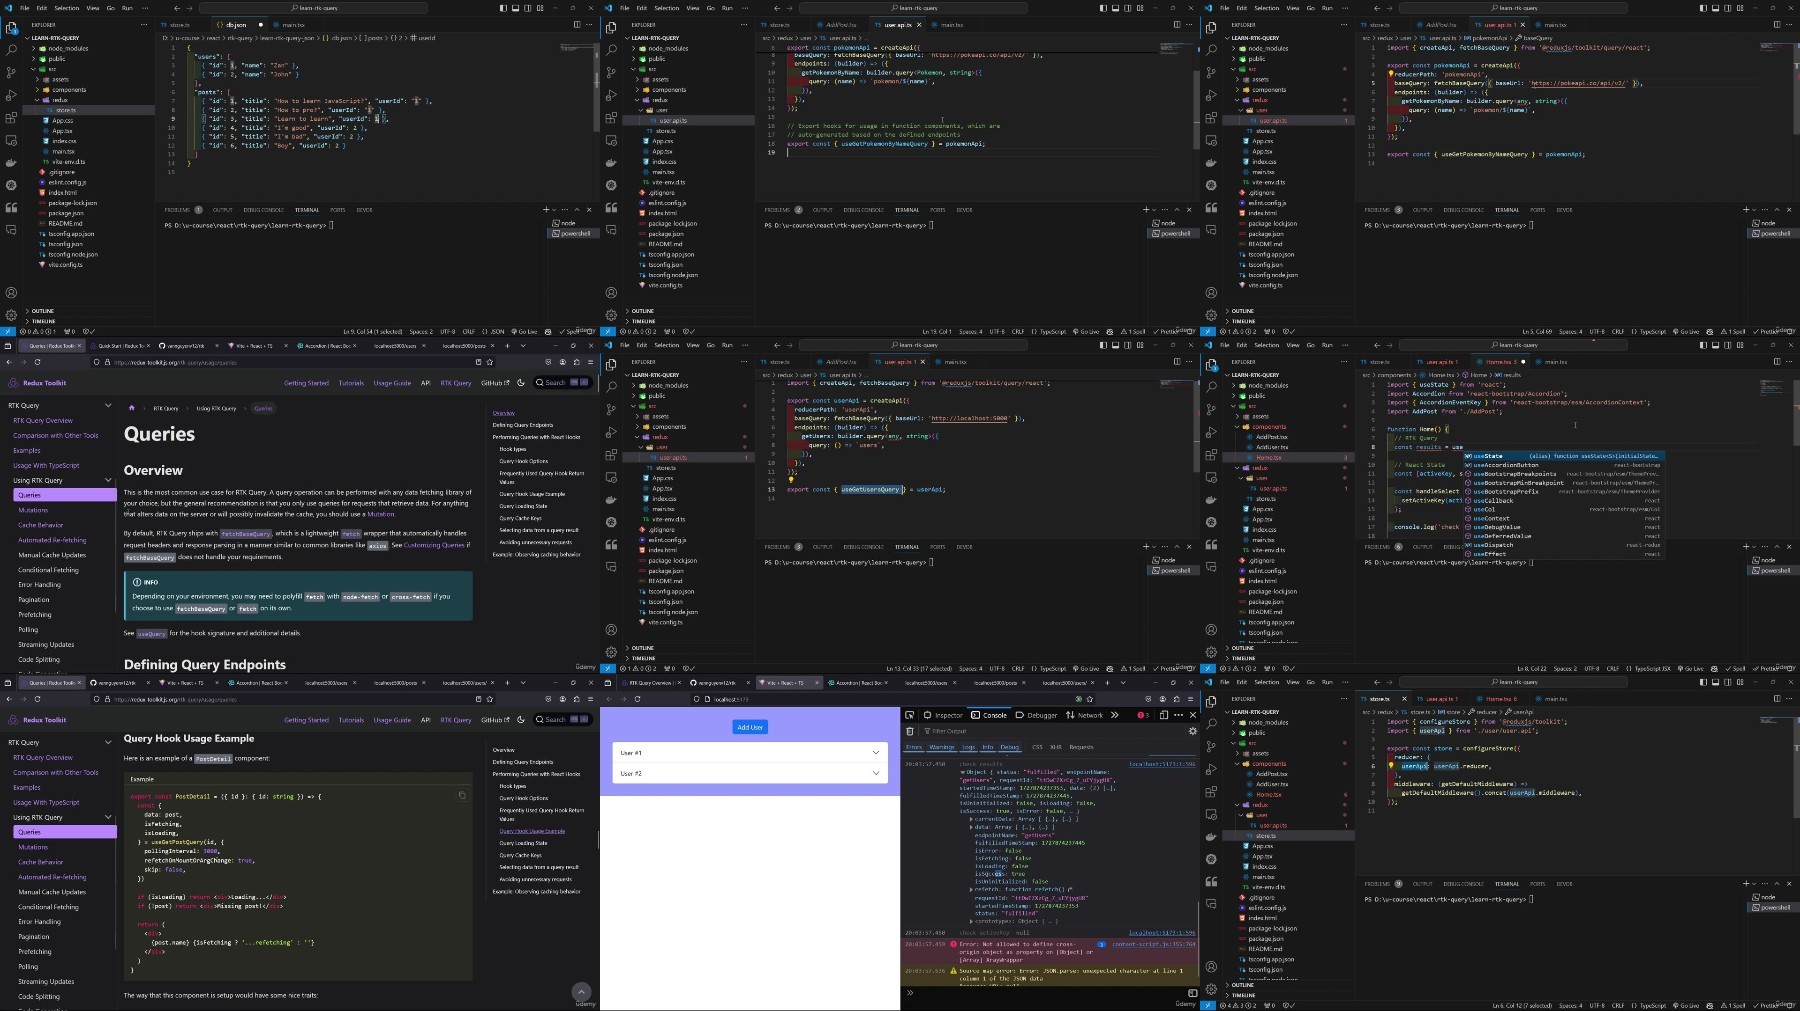Toggle the Warnings console filter
The width and height of the screenshot is (1800, 1011).
tap(942, 747)
